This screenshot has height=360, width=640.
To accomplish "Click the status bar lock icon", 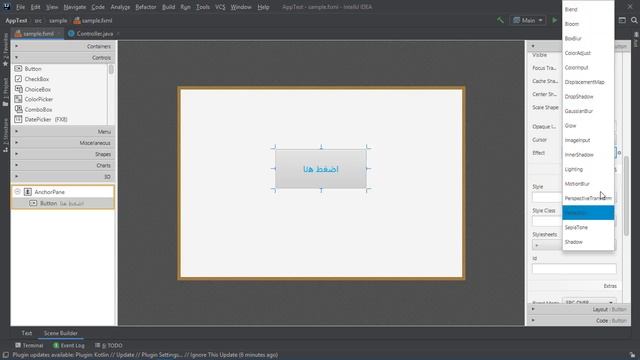I will (632, 355).
